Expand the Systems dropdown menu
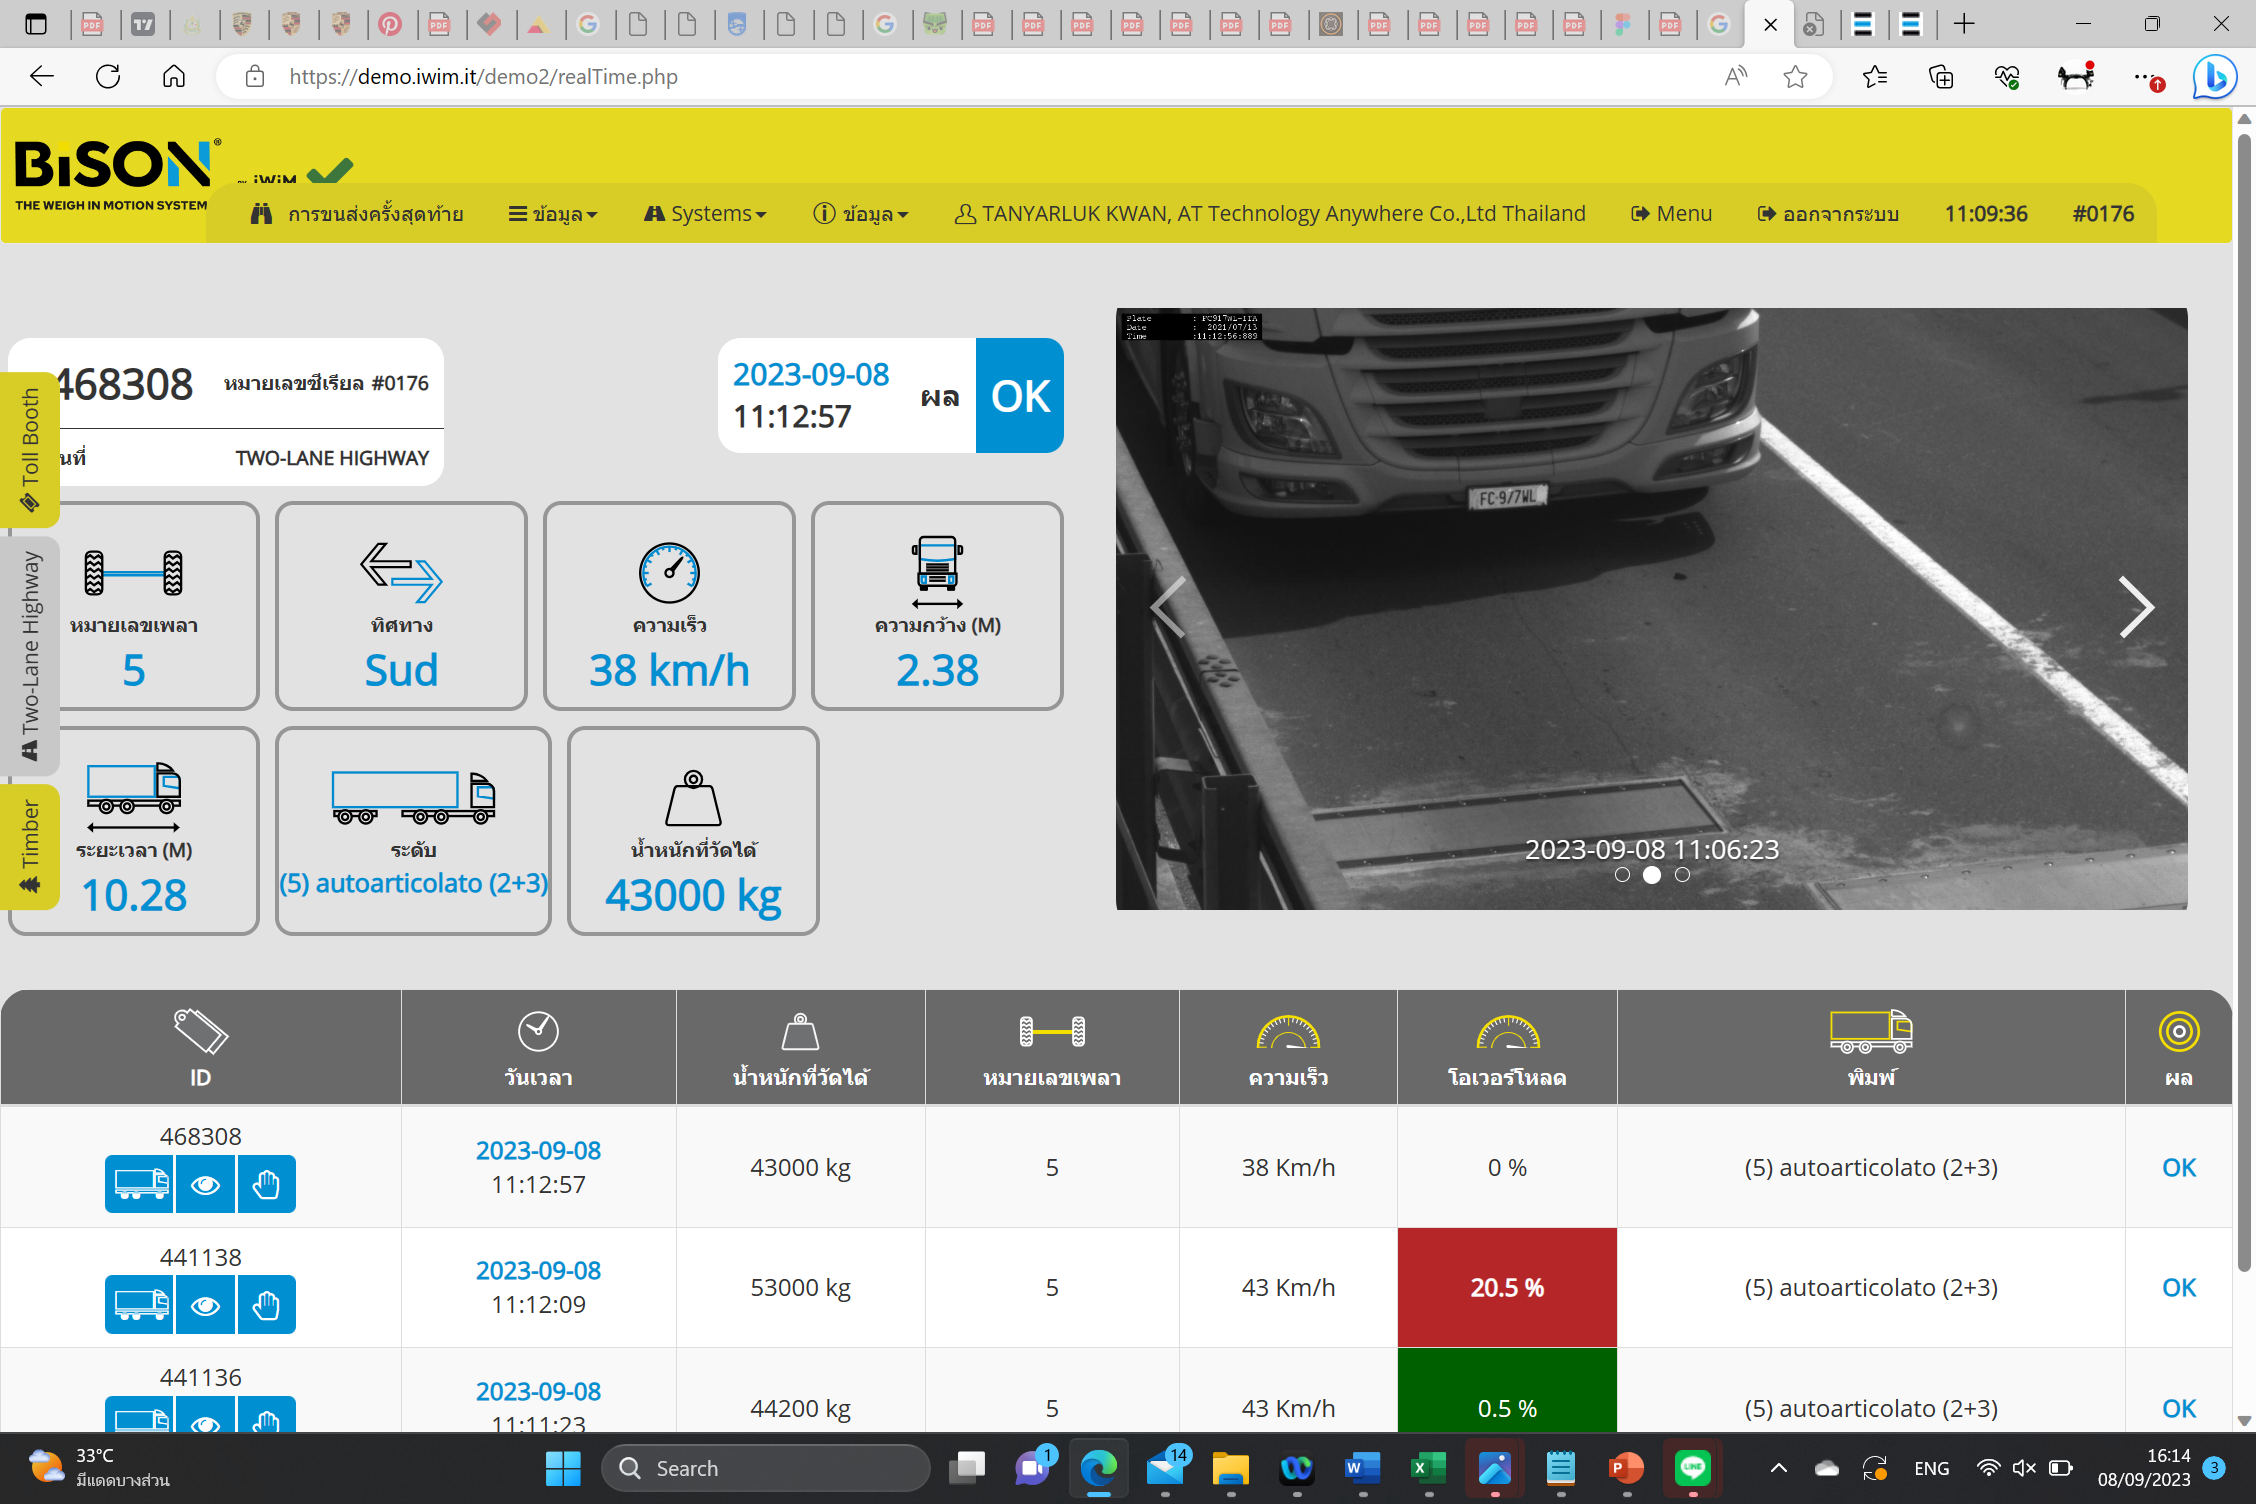This screenshot has width=2256, height=1504. tap(705, 214)
